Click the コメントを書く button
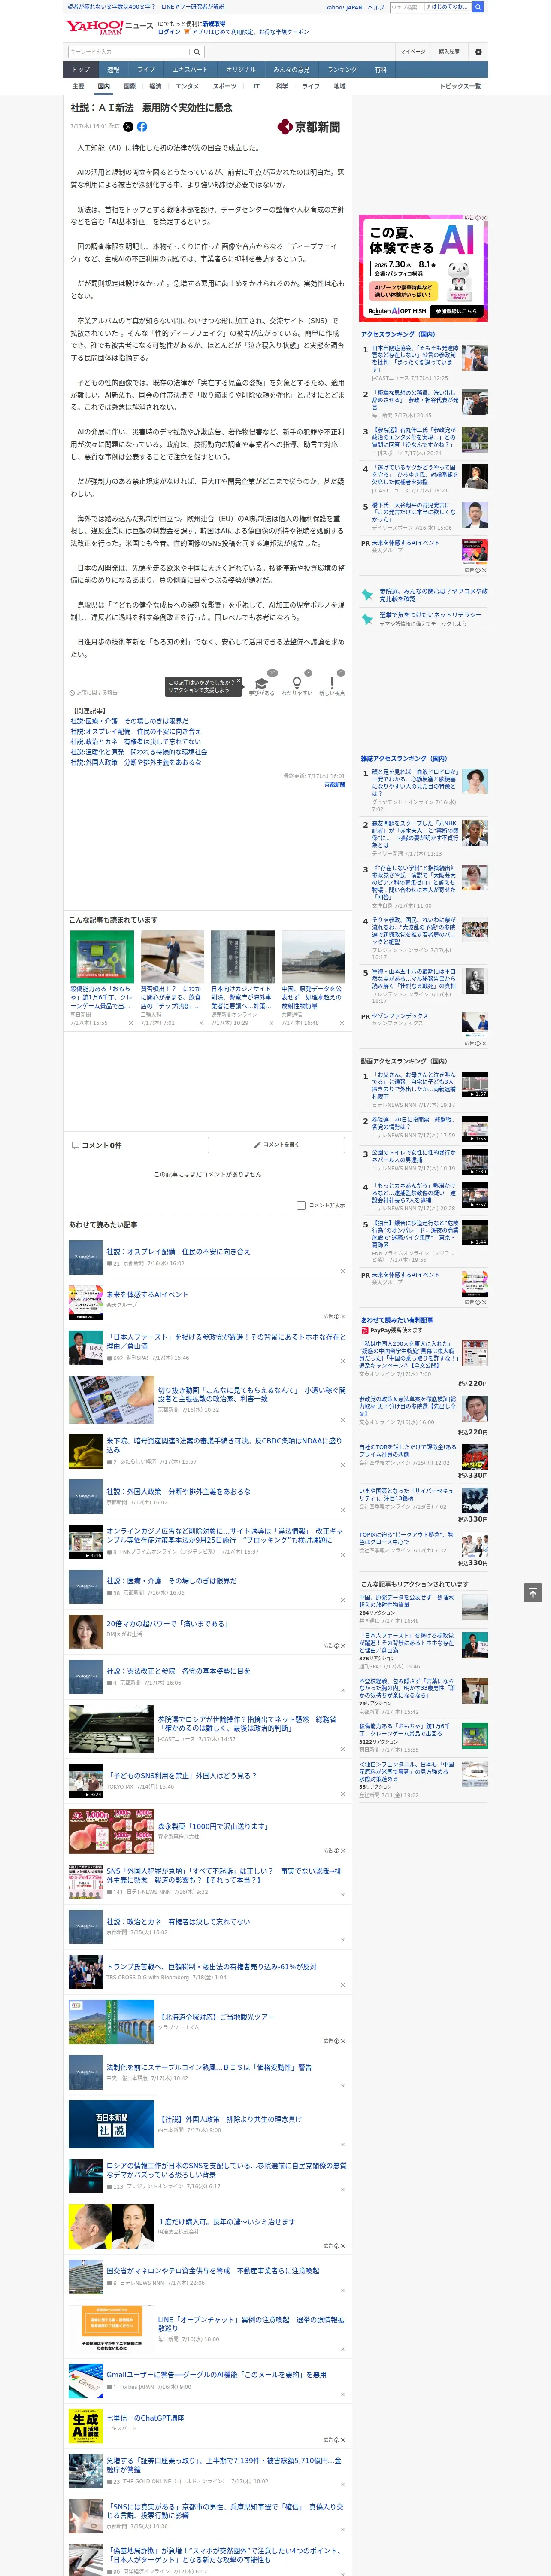 (276, 1144)
